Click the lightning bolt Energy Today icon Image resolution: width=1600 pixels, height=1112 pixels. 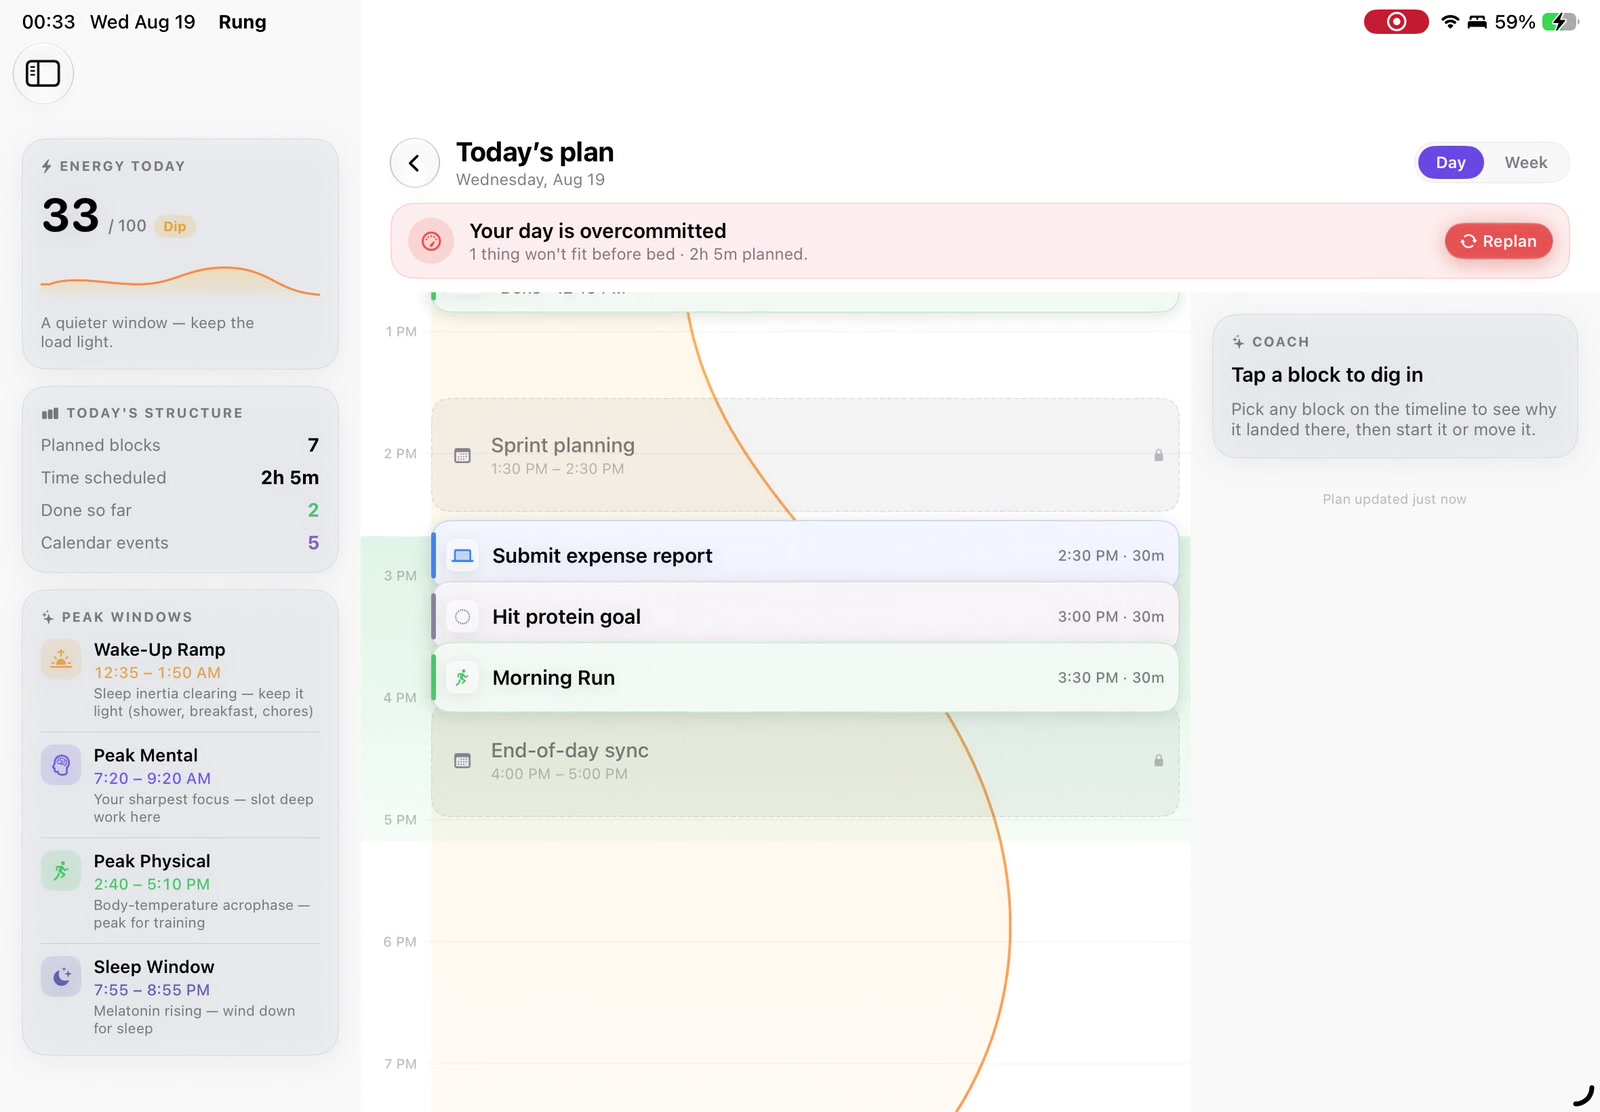[47, 166]
